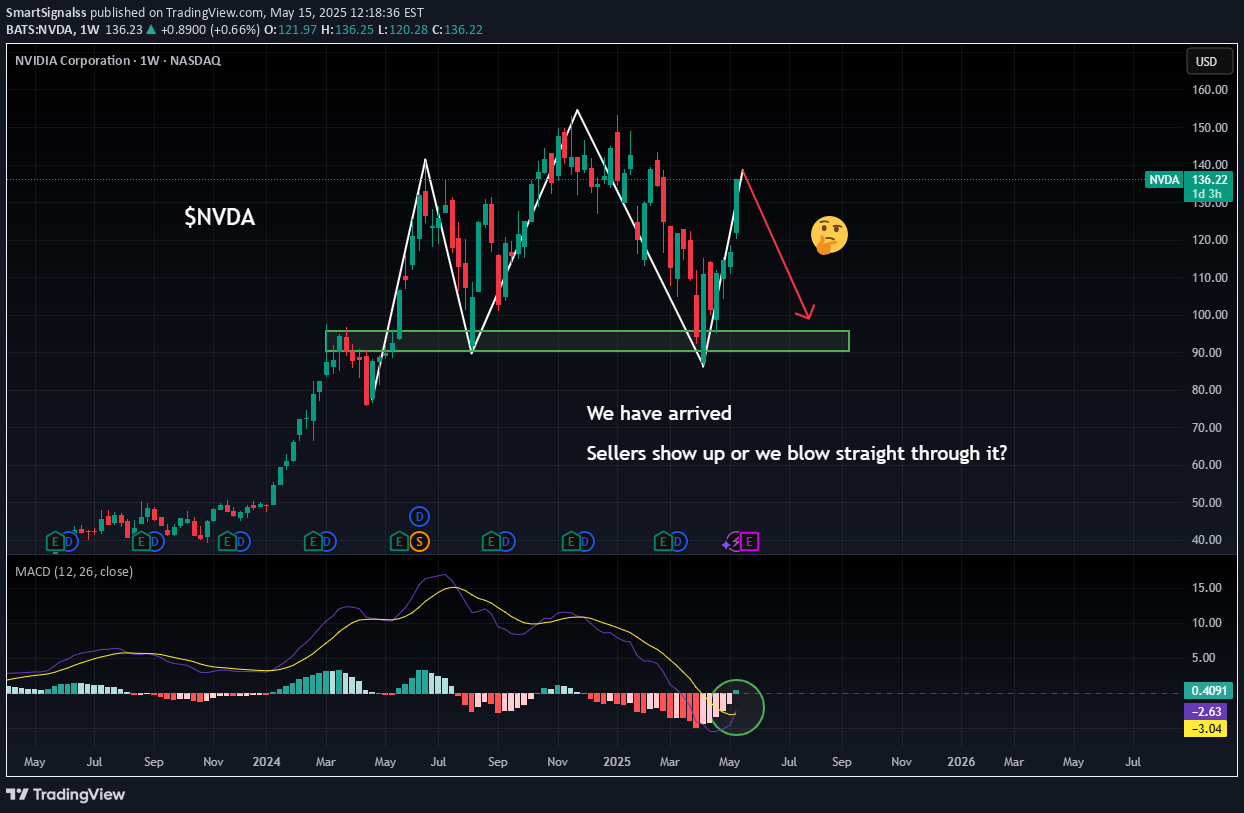
Task: Click the green E earnings marker for August 2024
Action: (x=490, y=542)
